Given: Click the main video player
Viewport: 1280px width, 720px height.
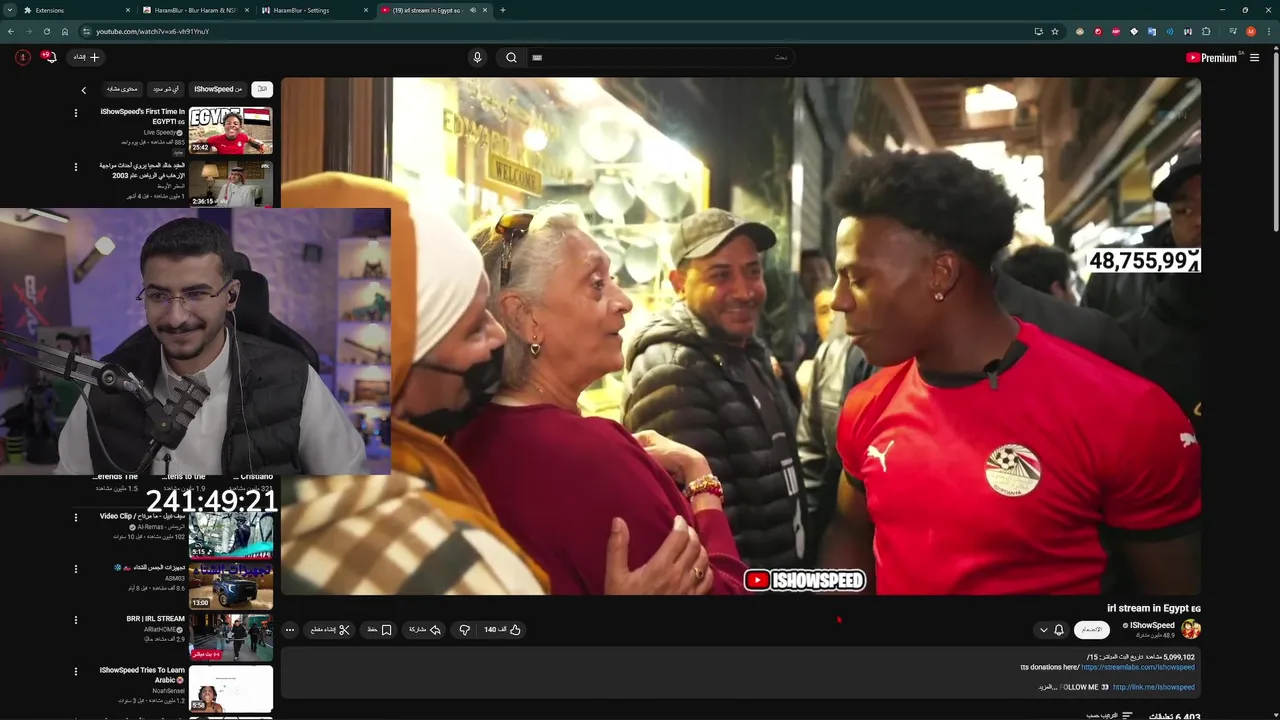Looking at the screenshot, I should 740,336.
